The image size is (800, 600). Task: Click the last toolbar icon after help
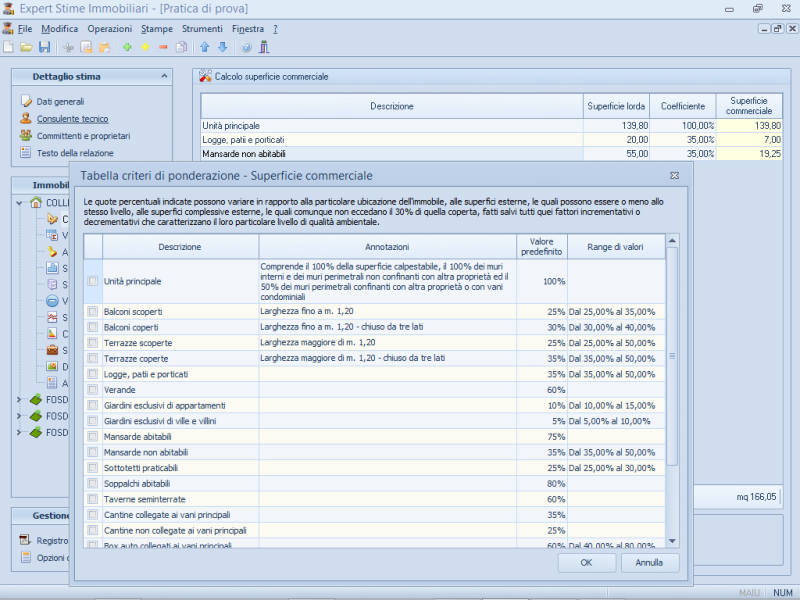[x=264, y=47]
